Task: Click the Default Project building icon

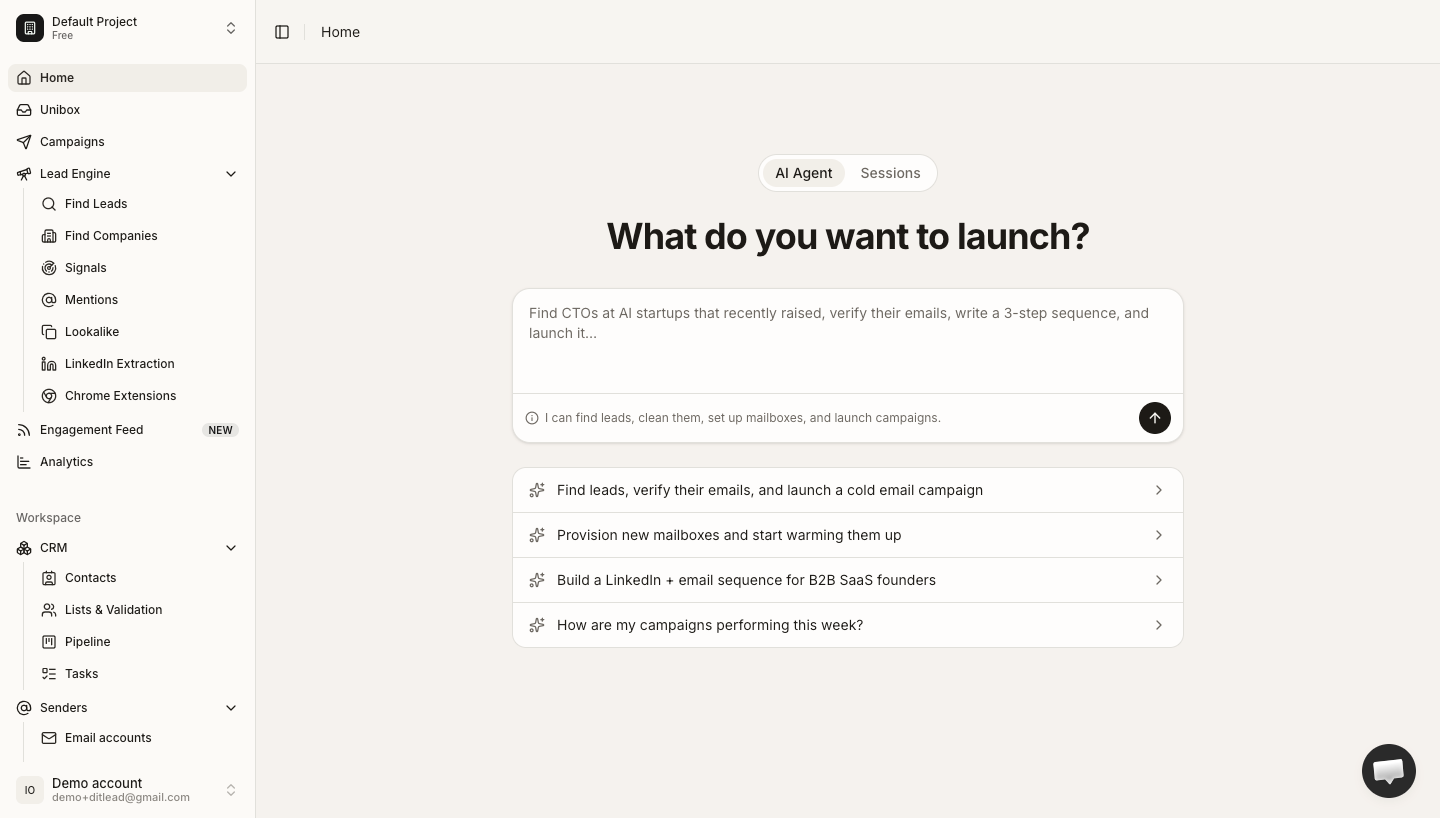Action: tap(30, 28)
